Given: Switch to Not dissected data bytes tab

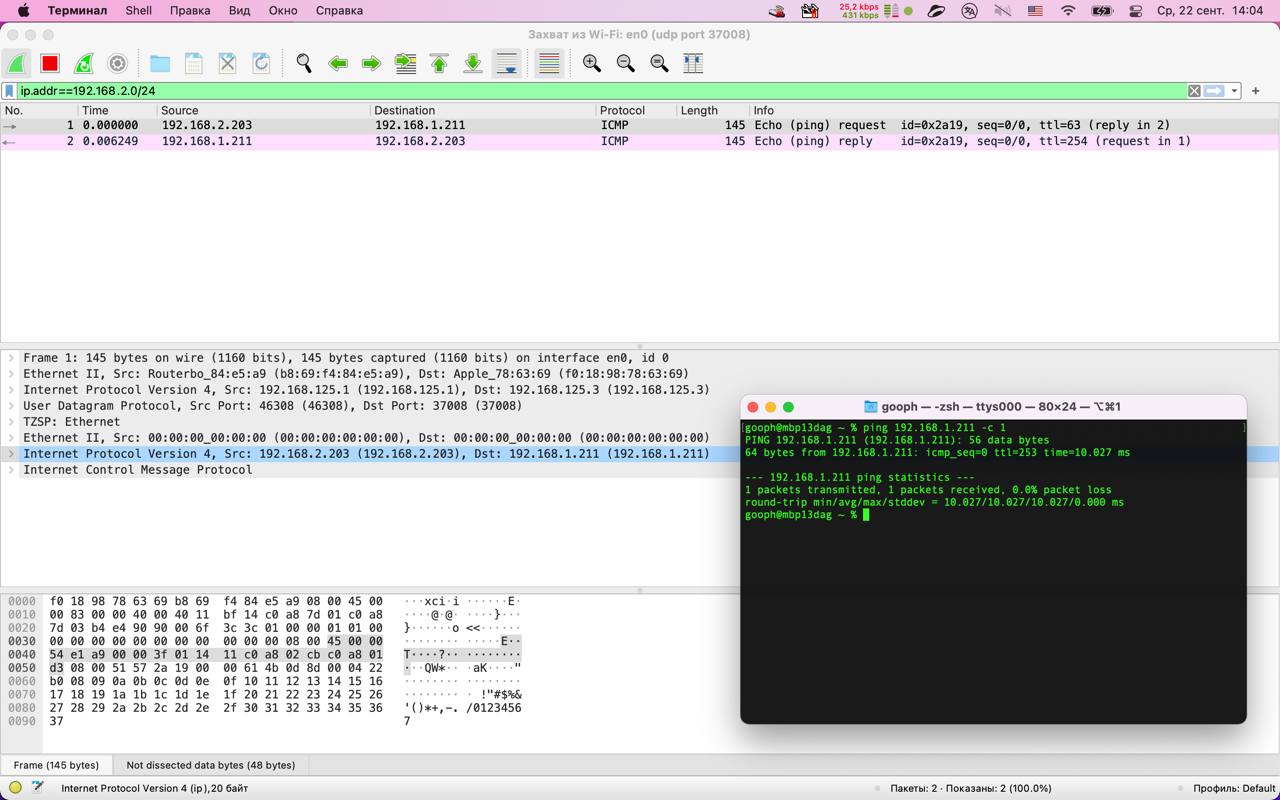Looking at the screenshot, I should click(211, 765).
